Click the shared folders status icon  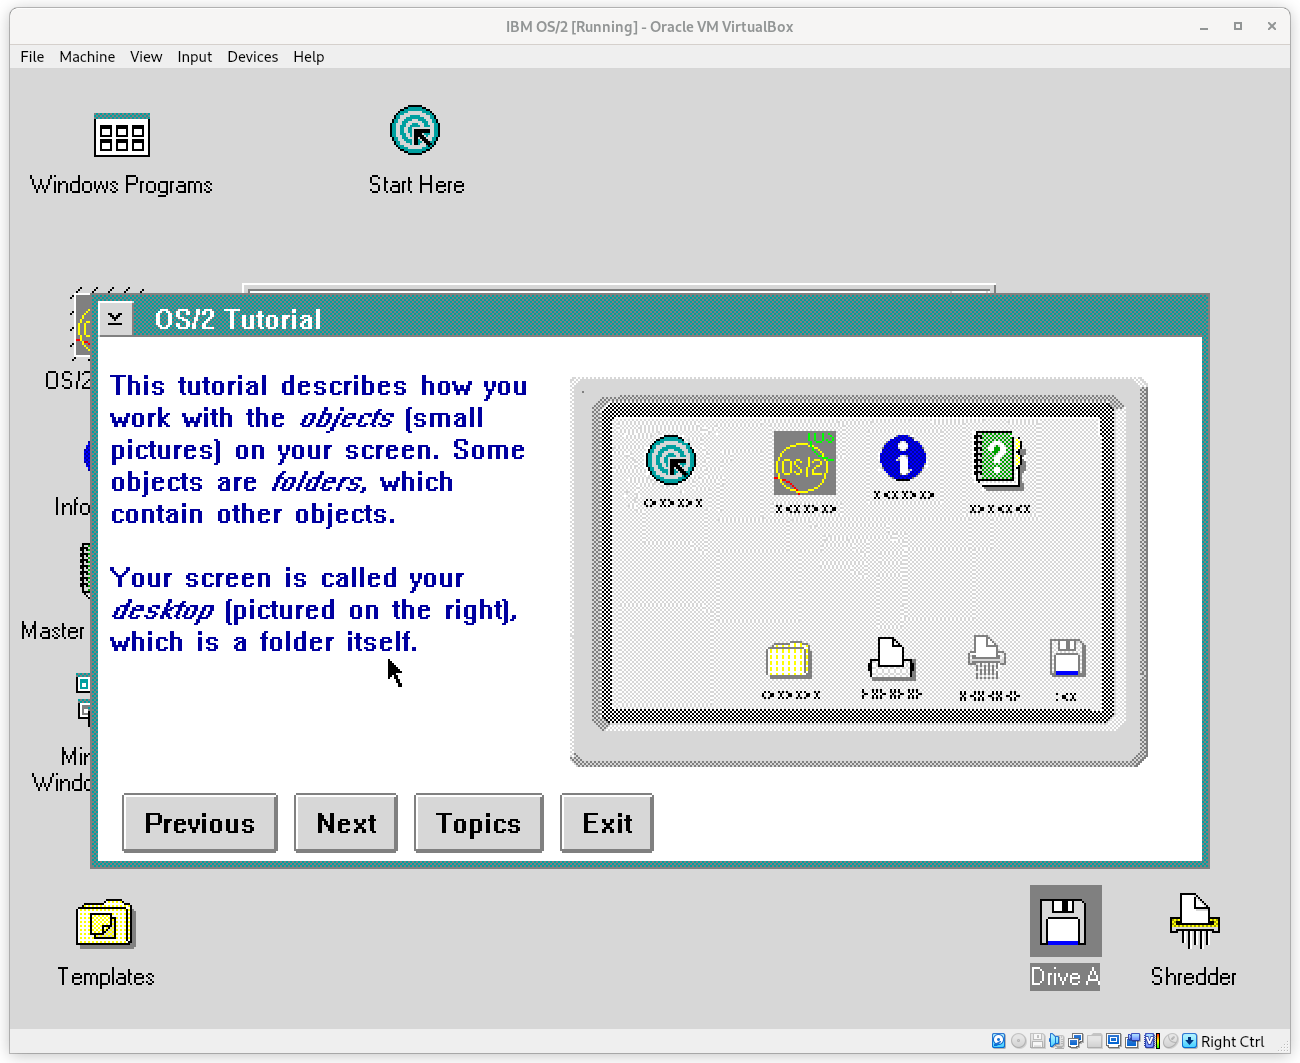click(1095, 1041)
